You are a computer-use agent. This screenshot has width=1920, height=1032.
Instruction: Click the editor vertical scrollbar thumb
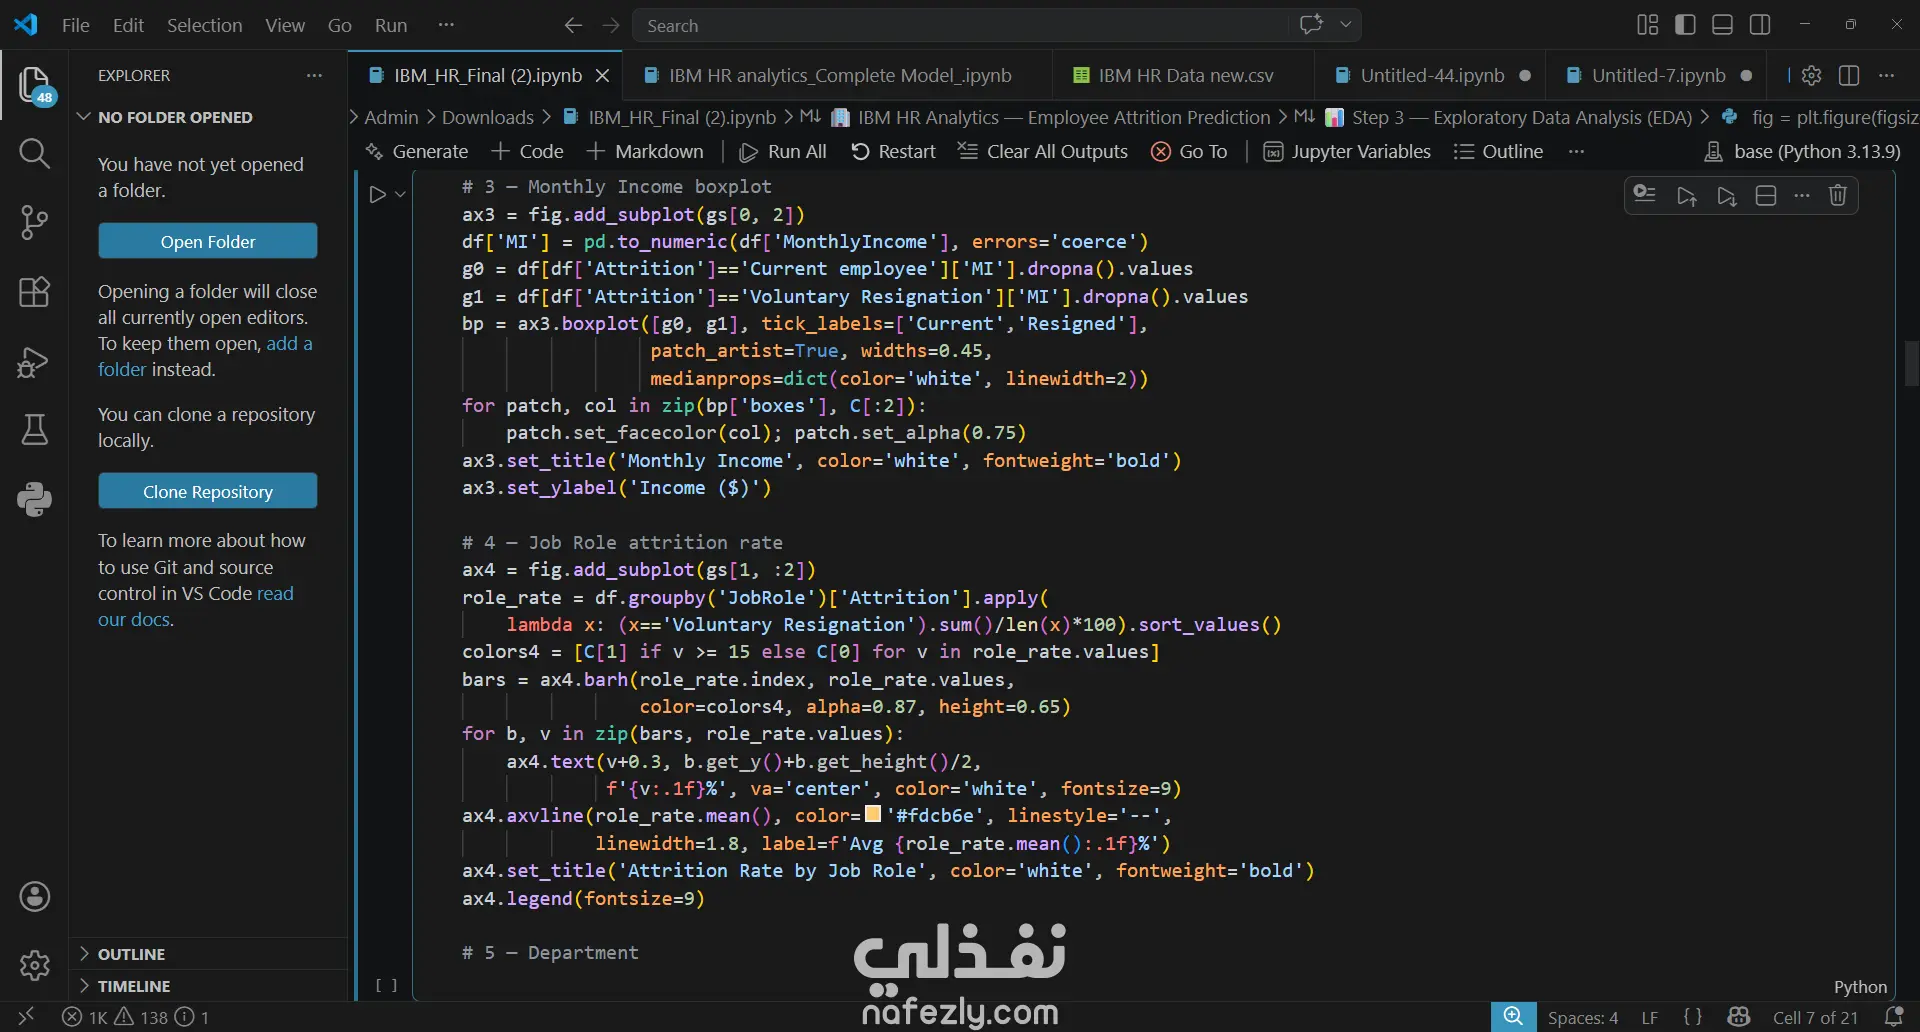coord(1912,364)
